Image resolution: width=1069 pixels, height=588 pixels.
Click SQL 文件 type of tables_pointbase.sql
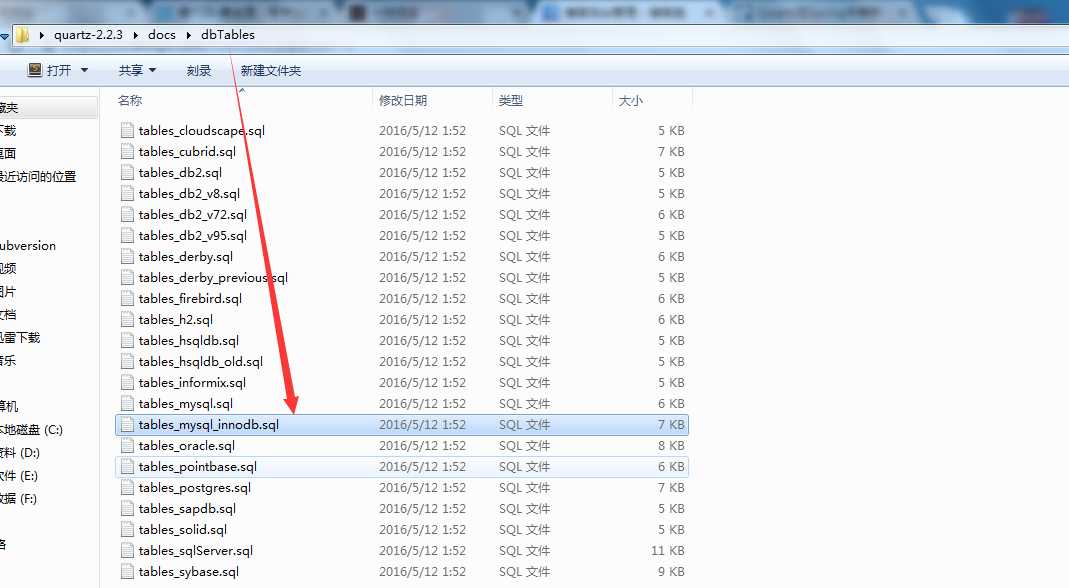[x=524, y=467]
